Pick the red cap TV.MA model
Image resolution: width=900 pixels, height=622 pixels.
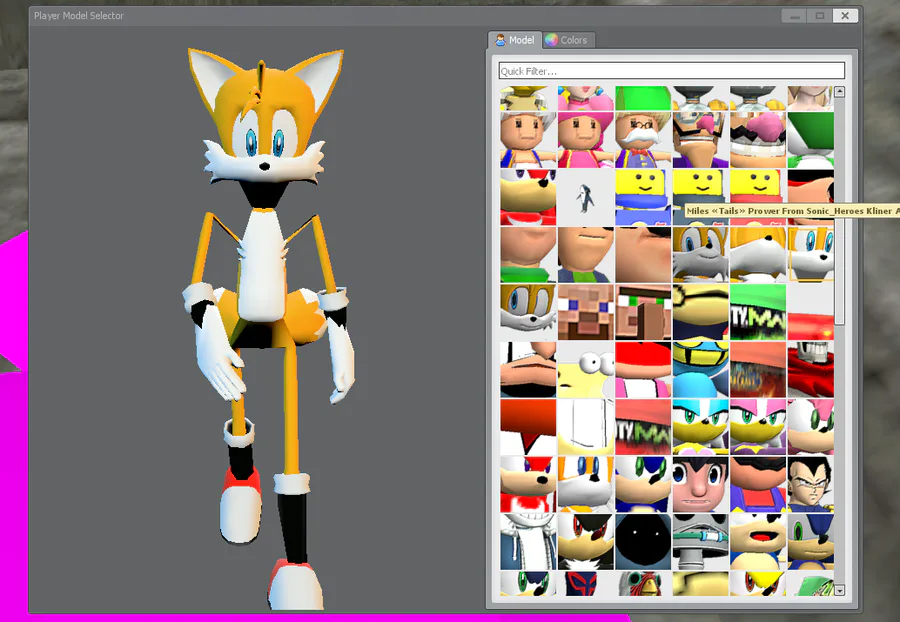643,426
